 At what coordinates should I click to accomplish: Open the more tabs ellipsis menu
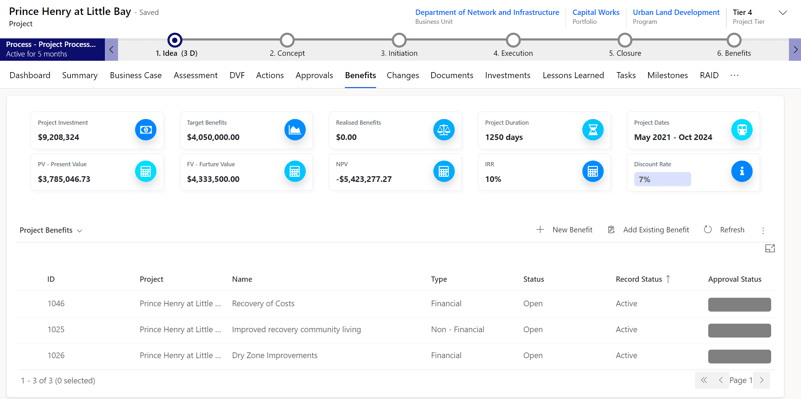(735, 76)
